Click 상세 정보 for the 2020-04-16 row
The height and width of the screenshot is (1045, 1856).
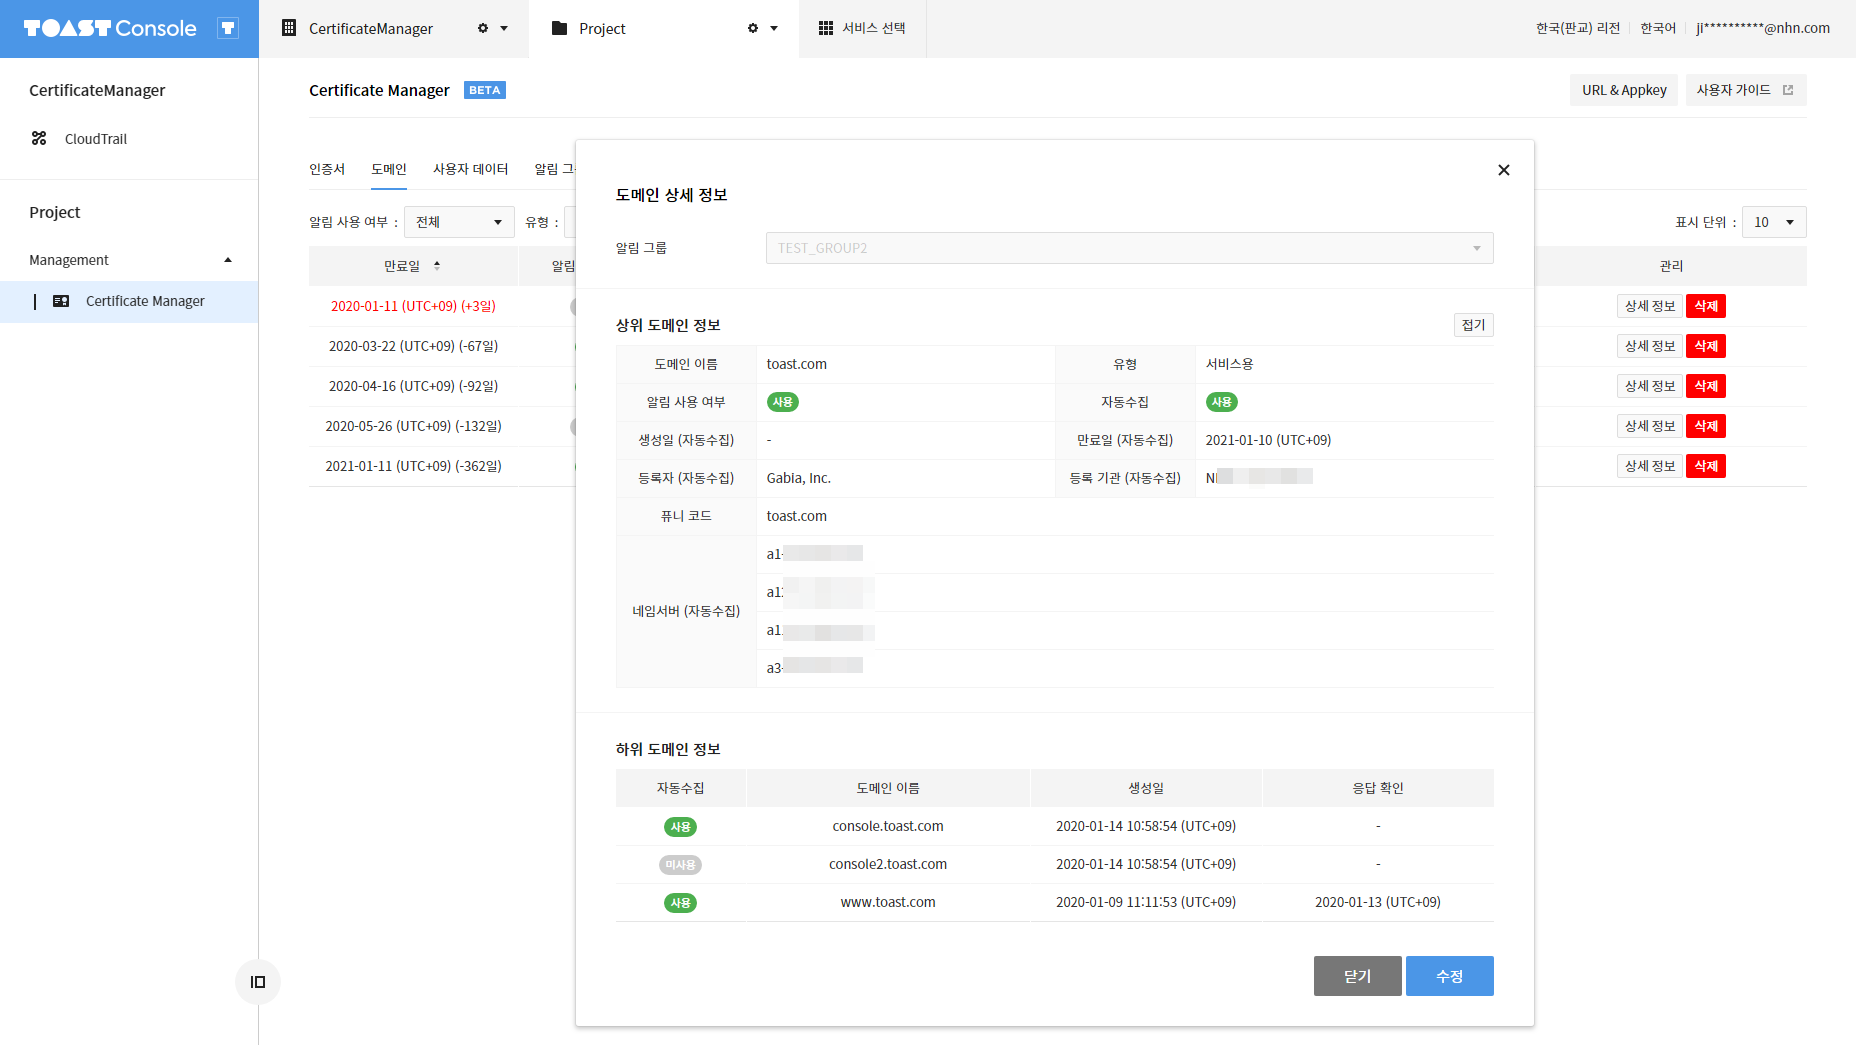(x=1650, y=386)
